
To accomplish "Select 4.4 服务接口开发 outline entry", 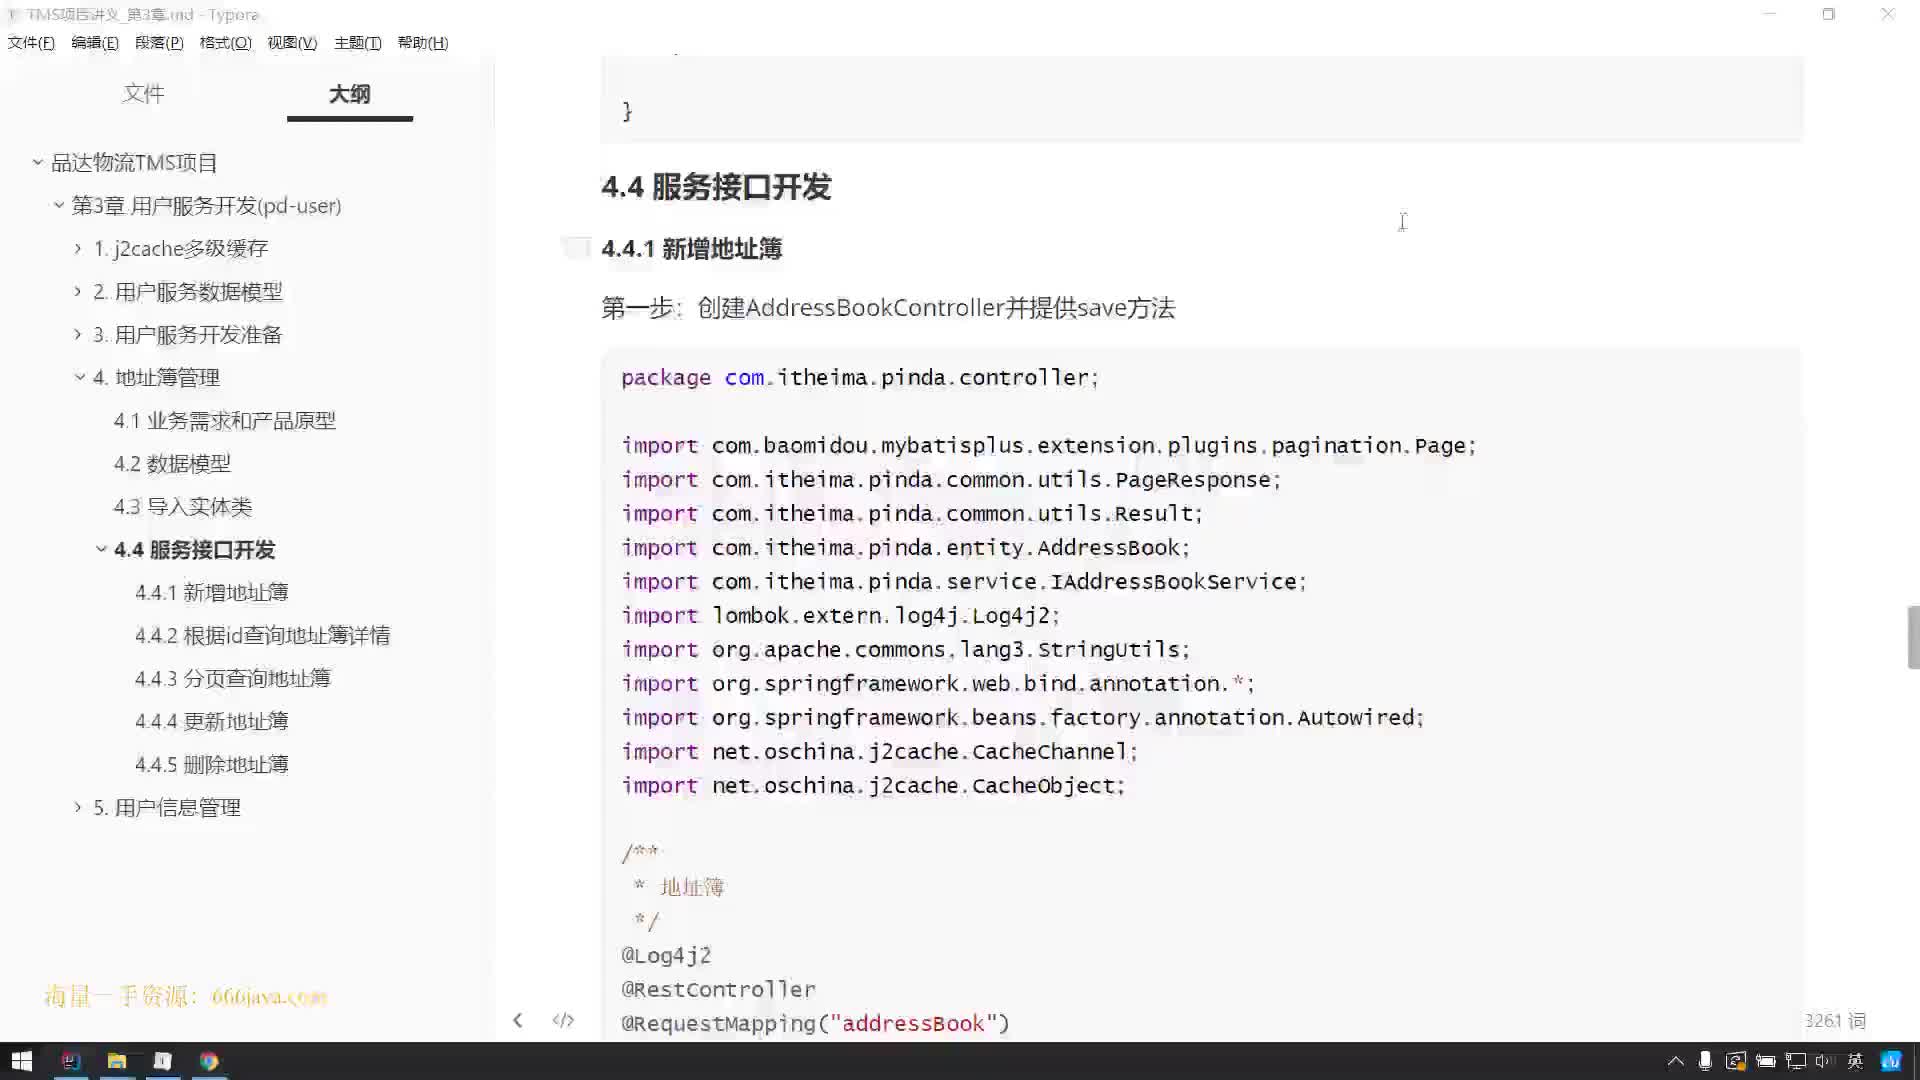I will pyautogui.click(x=194, y=550).
